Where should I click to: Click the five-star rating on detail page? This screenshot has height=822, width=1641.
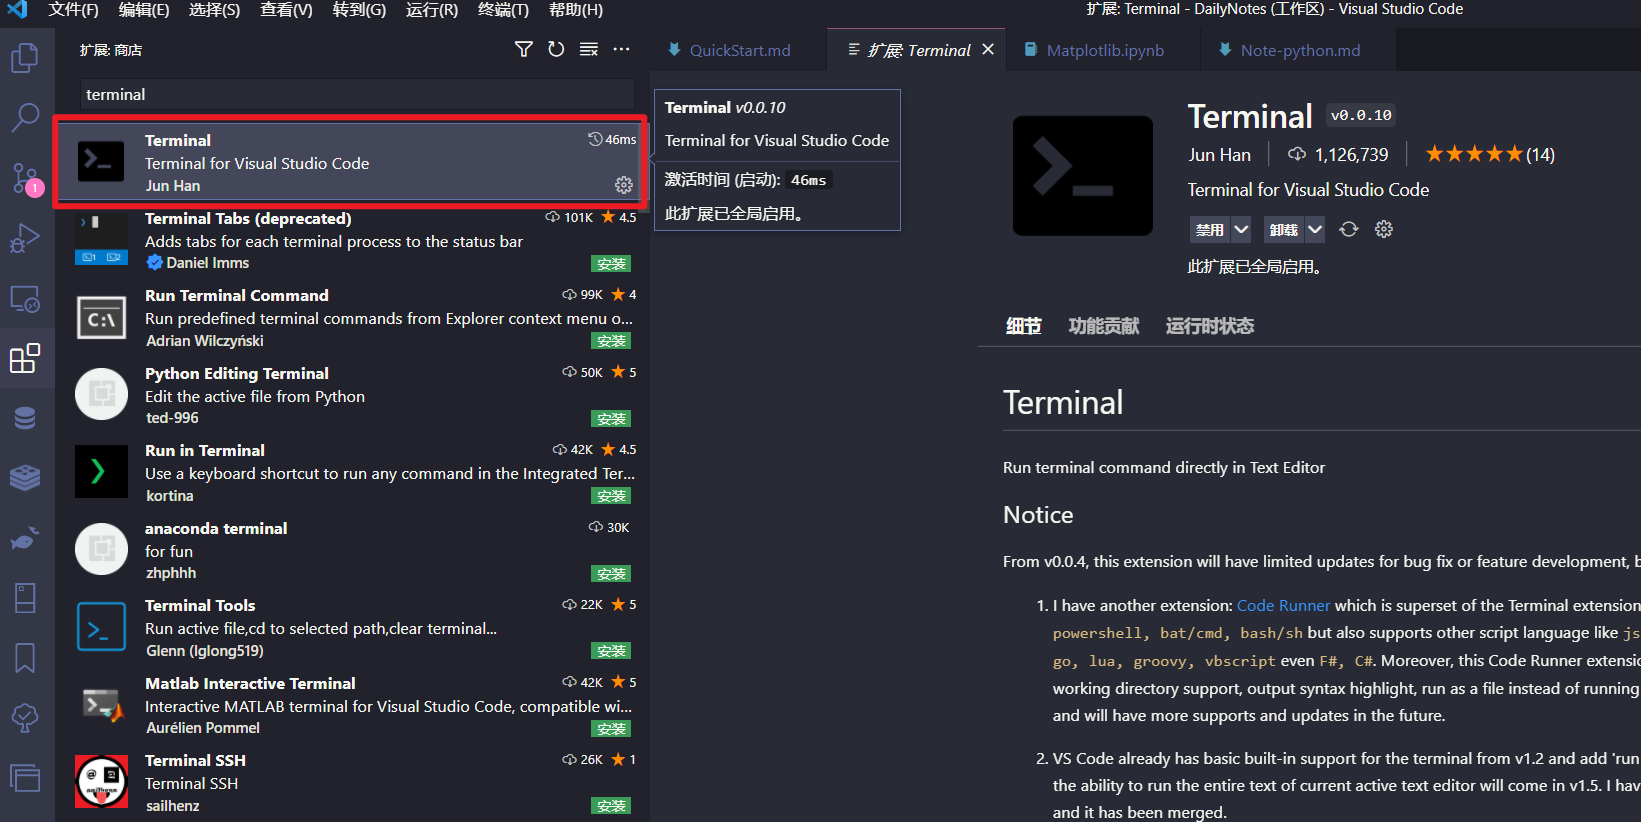click(1474, 154)
